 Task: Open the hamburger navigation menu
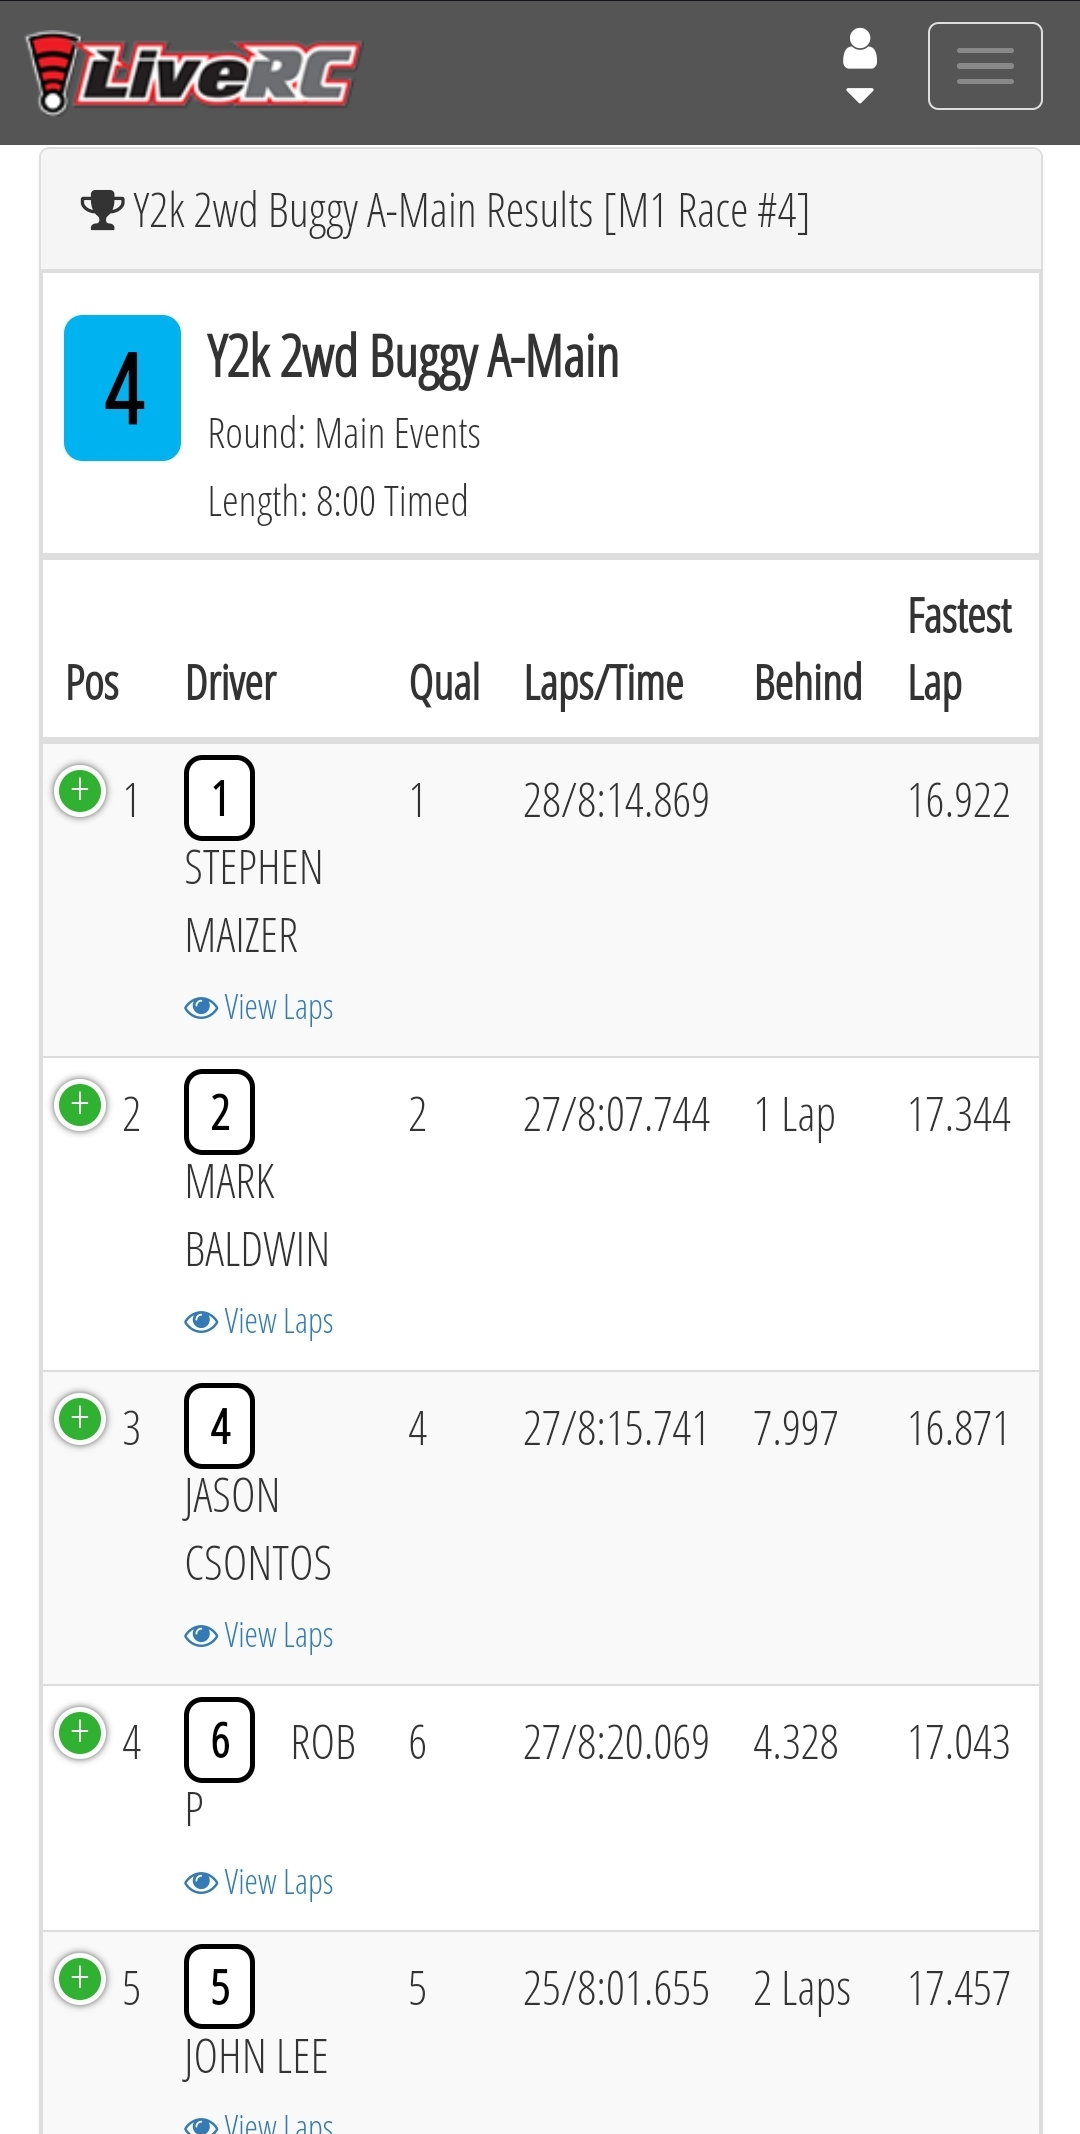point(985,66)
